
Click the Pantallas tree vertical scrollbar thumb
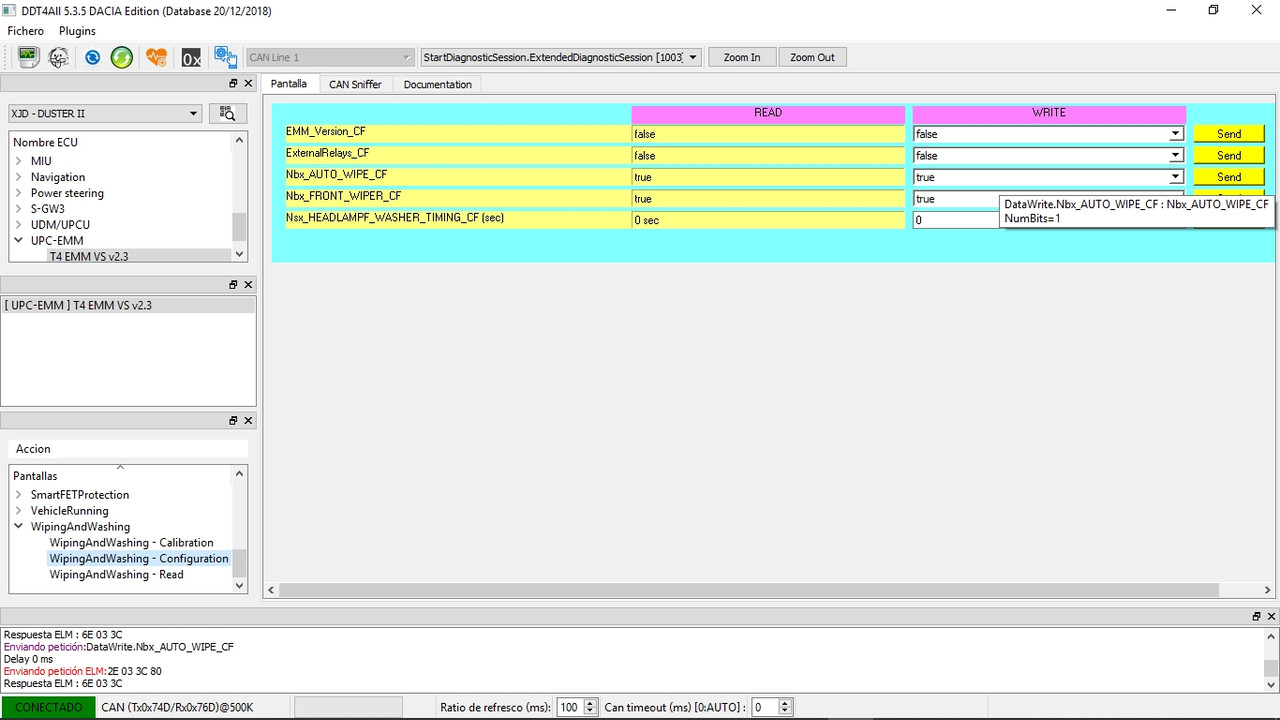(x=239, y=563)
